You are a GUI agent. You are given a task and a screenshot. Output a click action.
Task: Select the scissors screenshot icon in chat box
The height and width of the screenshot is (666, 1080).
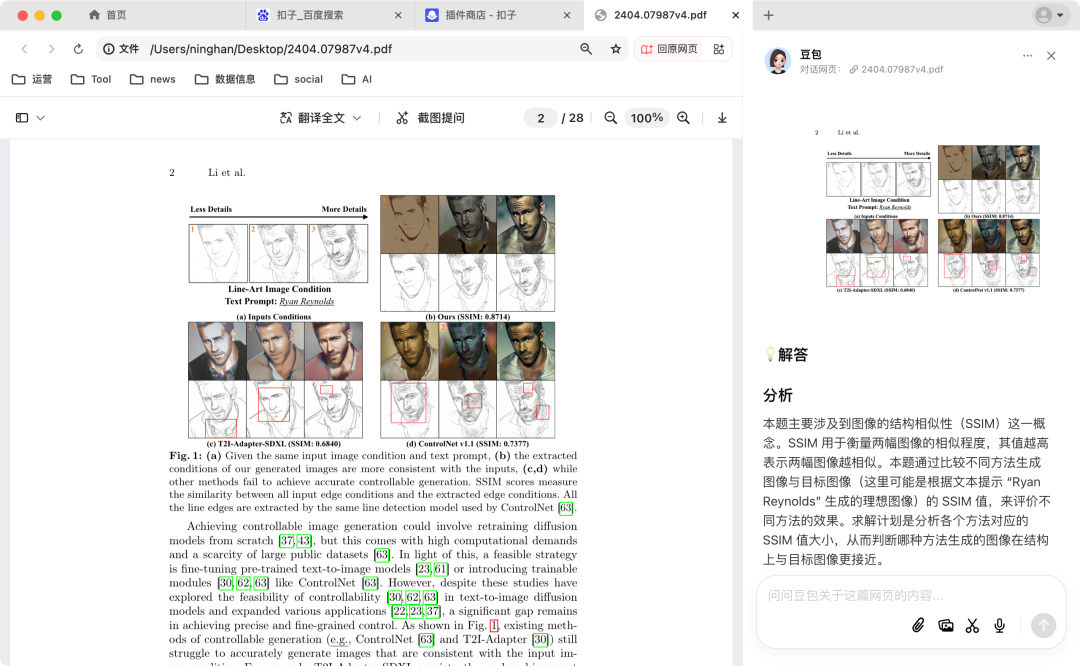[972, 625]
